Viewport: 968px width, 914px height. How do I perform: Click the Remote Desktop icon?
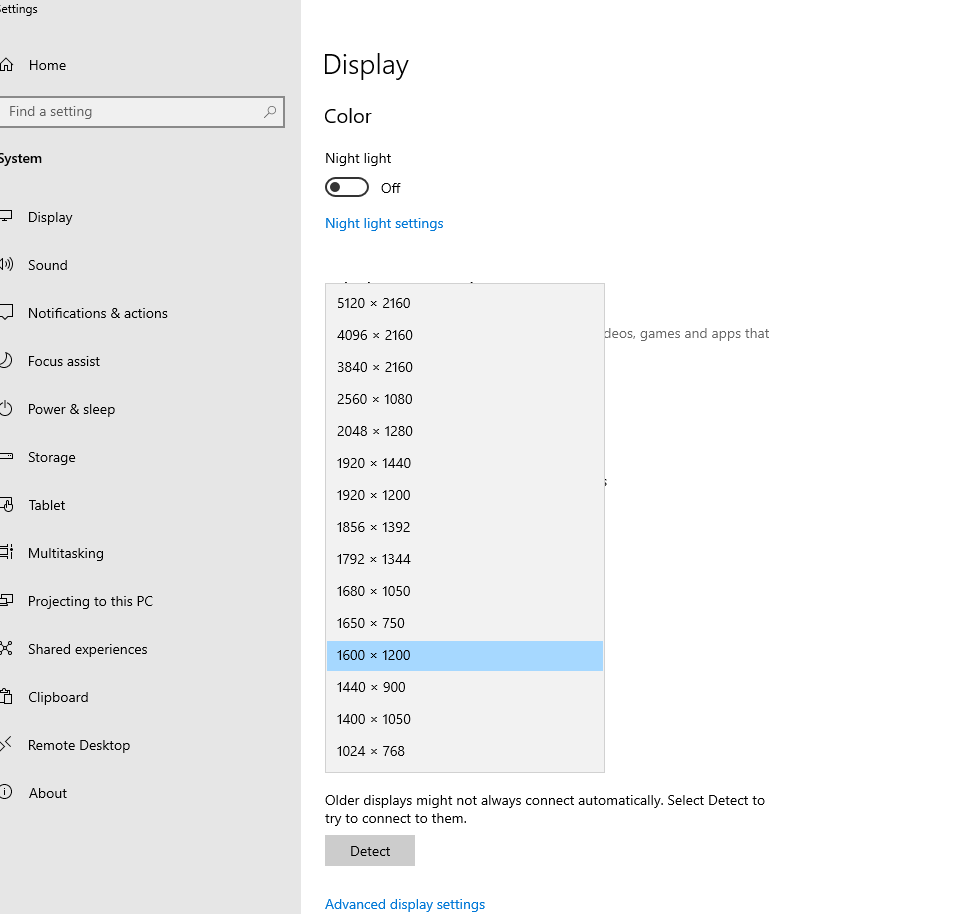point(6,744)
